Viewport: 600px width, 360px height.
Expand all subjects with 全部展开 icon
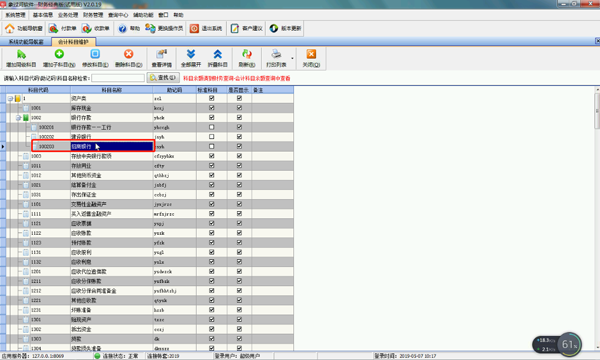coord(191,54)
